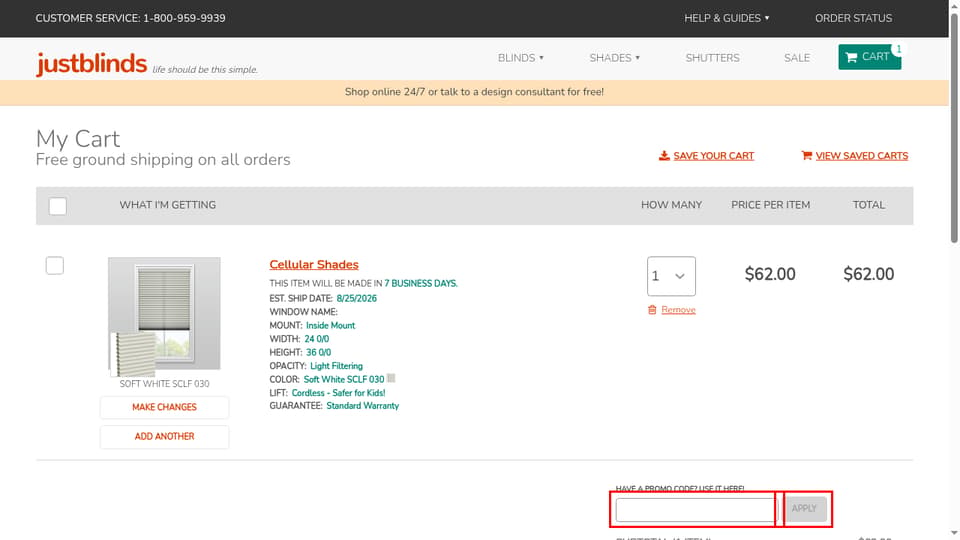Expand the Blinds menu
The width and height of the screenshot is (960, 540).
tap(520, 58)
